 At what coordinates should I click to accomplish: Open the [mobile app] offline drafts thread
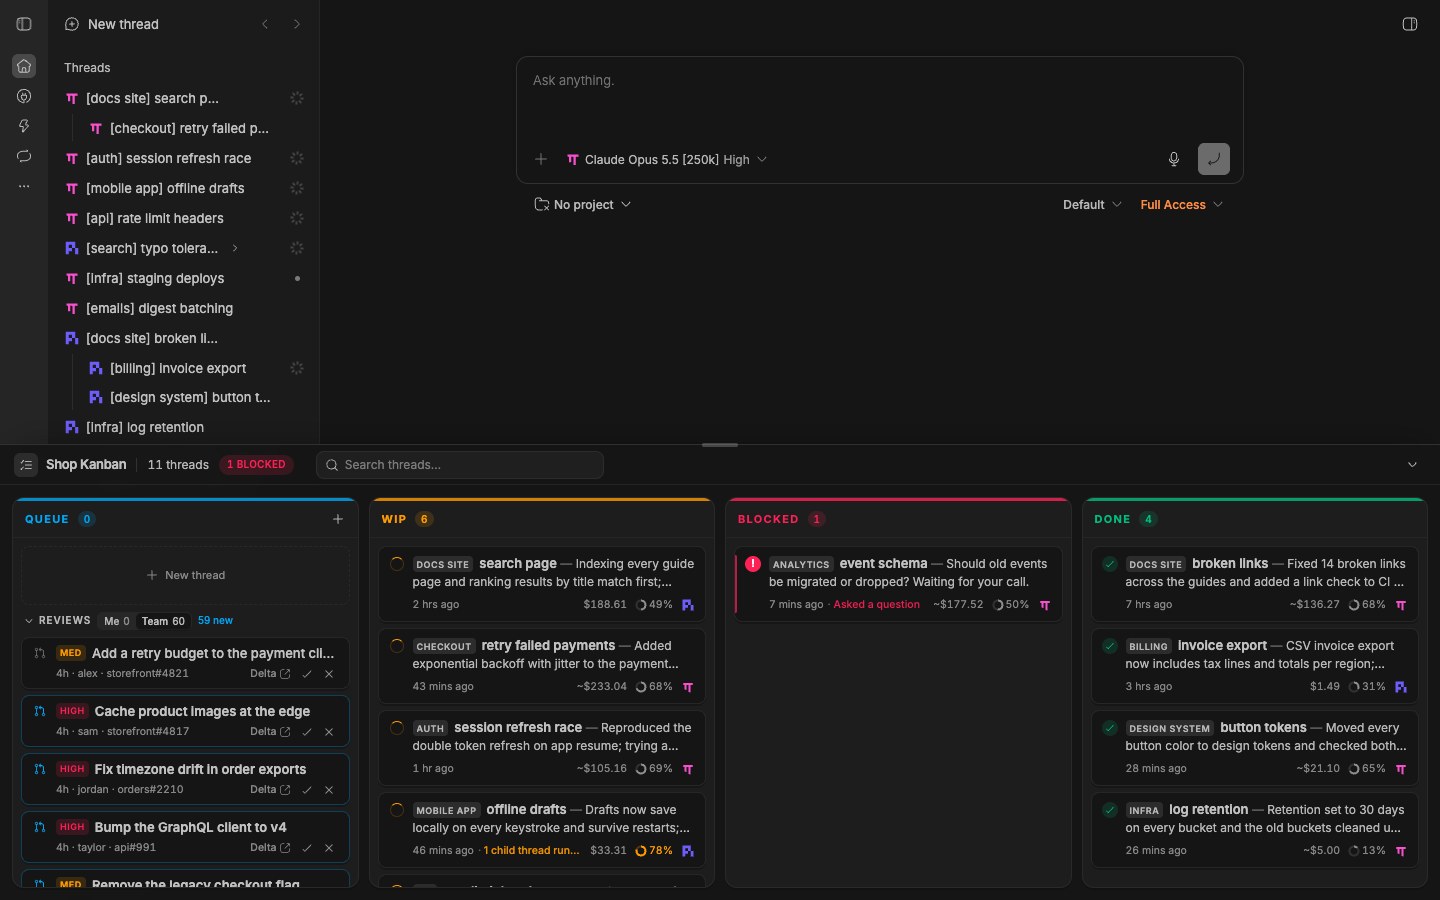pyautogui.click(x=184, y=188)
